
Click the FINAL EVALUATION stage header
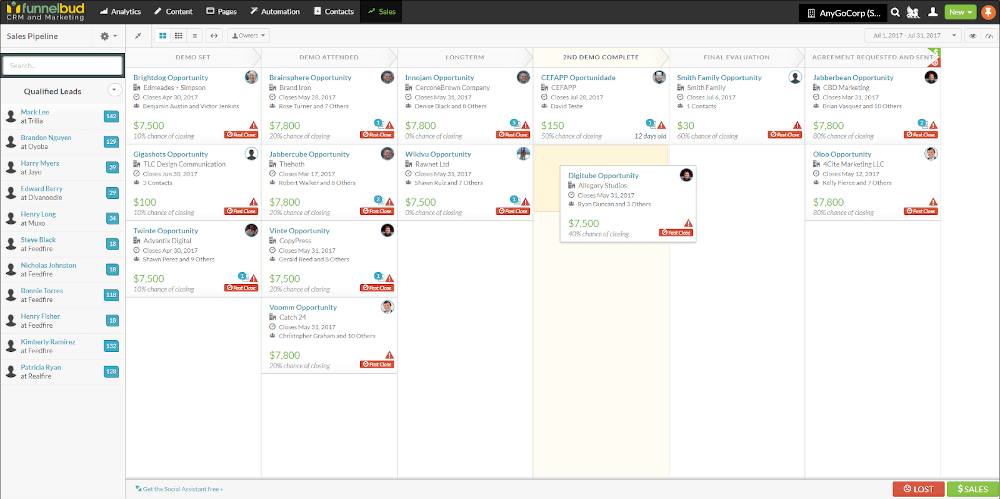coord(737,57)
